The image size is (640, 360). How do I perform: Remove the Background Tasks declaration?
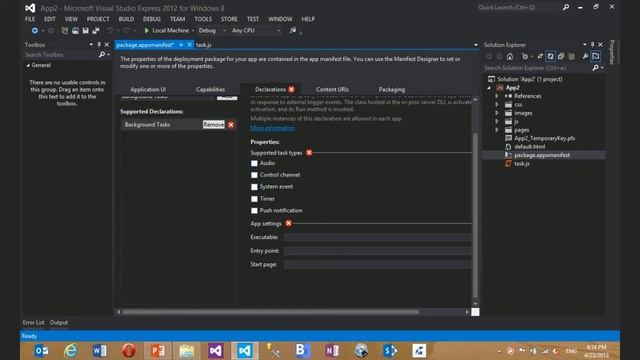pos(213,124)
